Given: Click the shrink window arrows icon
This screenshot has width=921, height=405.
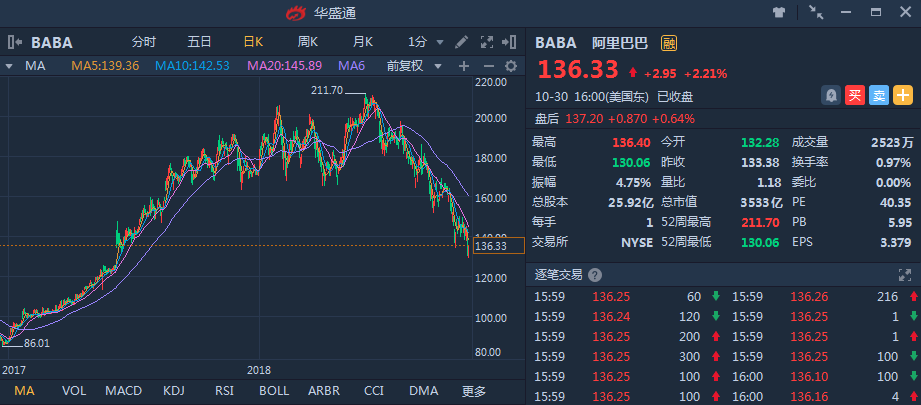Looking at the screenshot, I should coord(816,13).
